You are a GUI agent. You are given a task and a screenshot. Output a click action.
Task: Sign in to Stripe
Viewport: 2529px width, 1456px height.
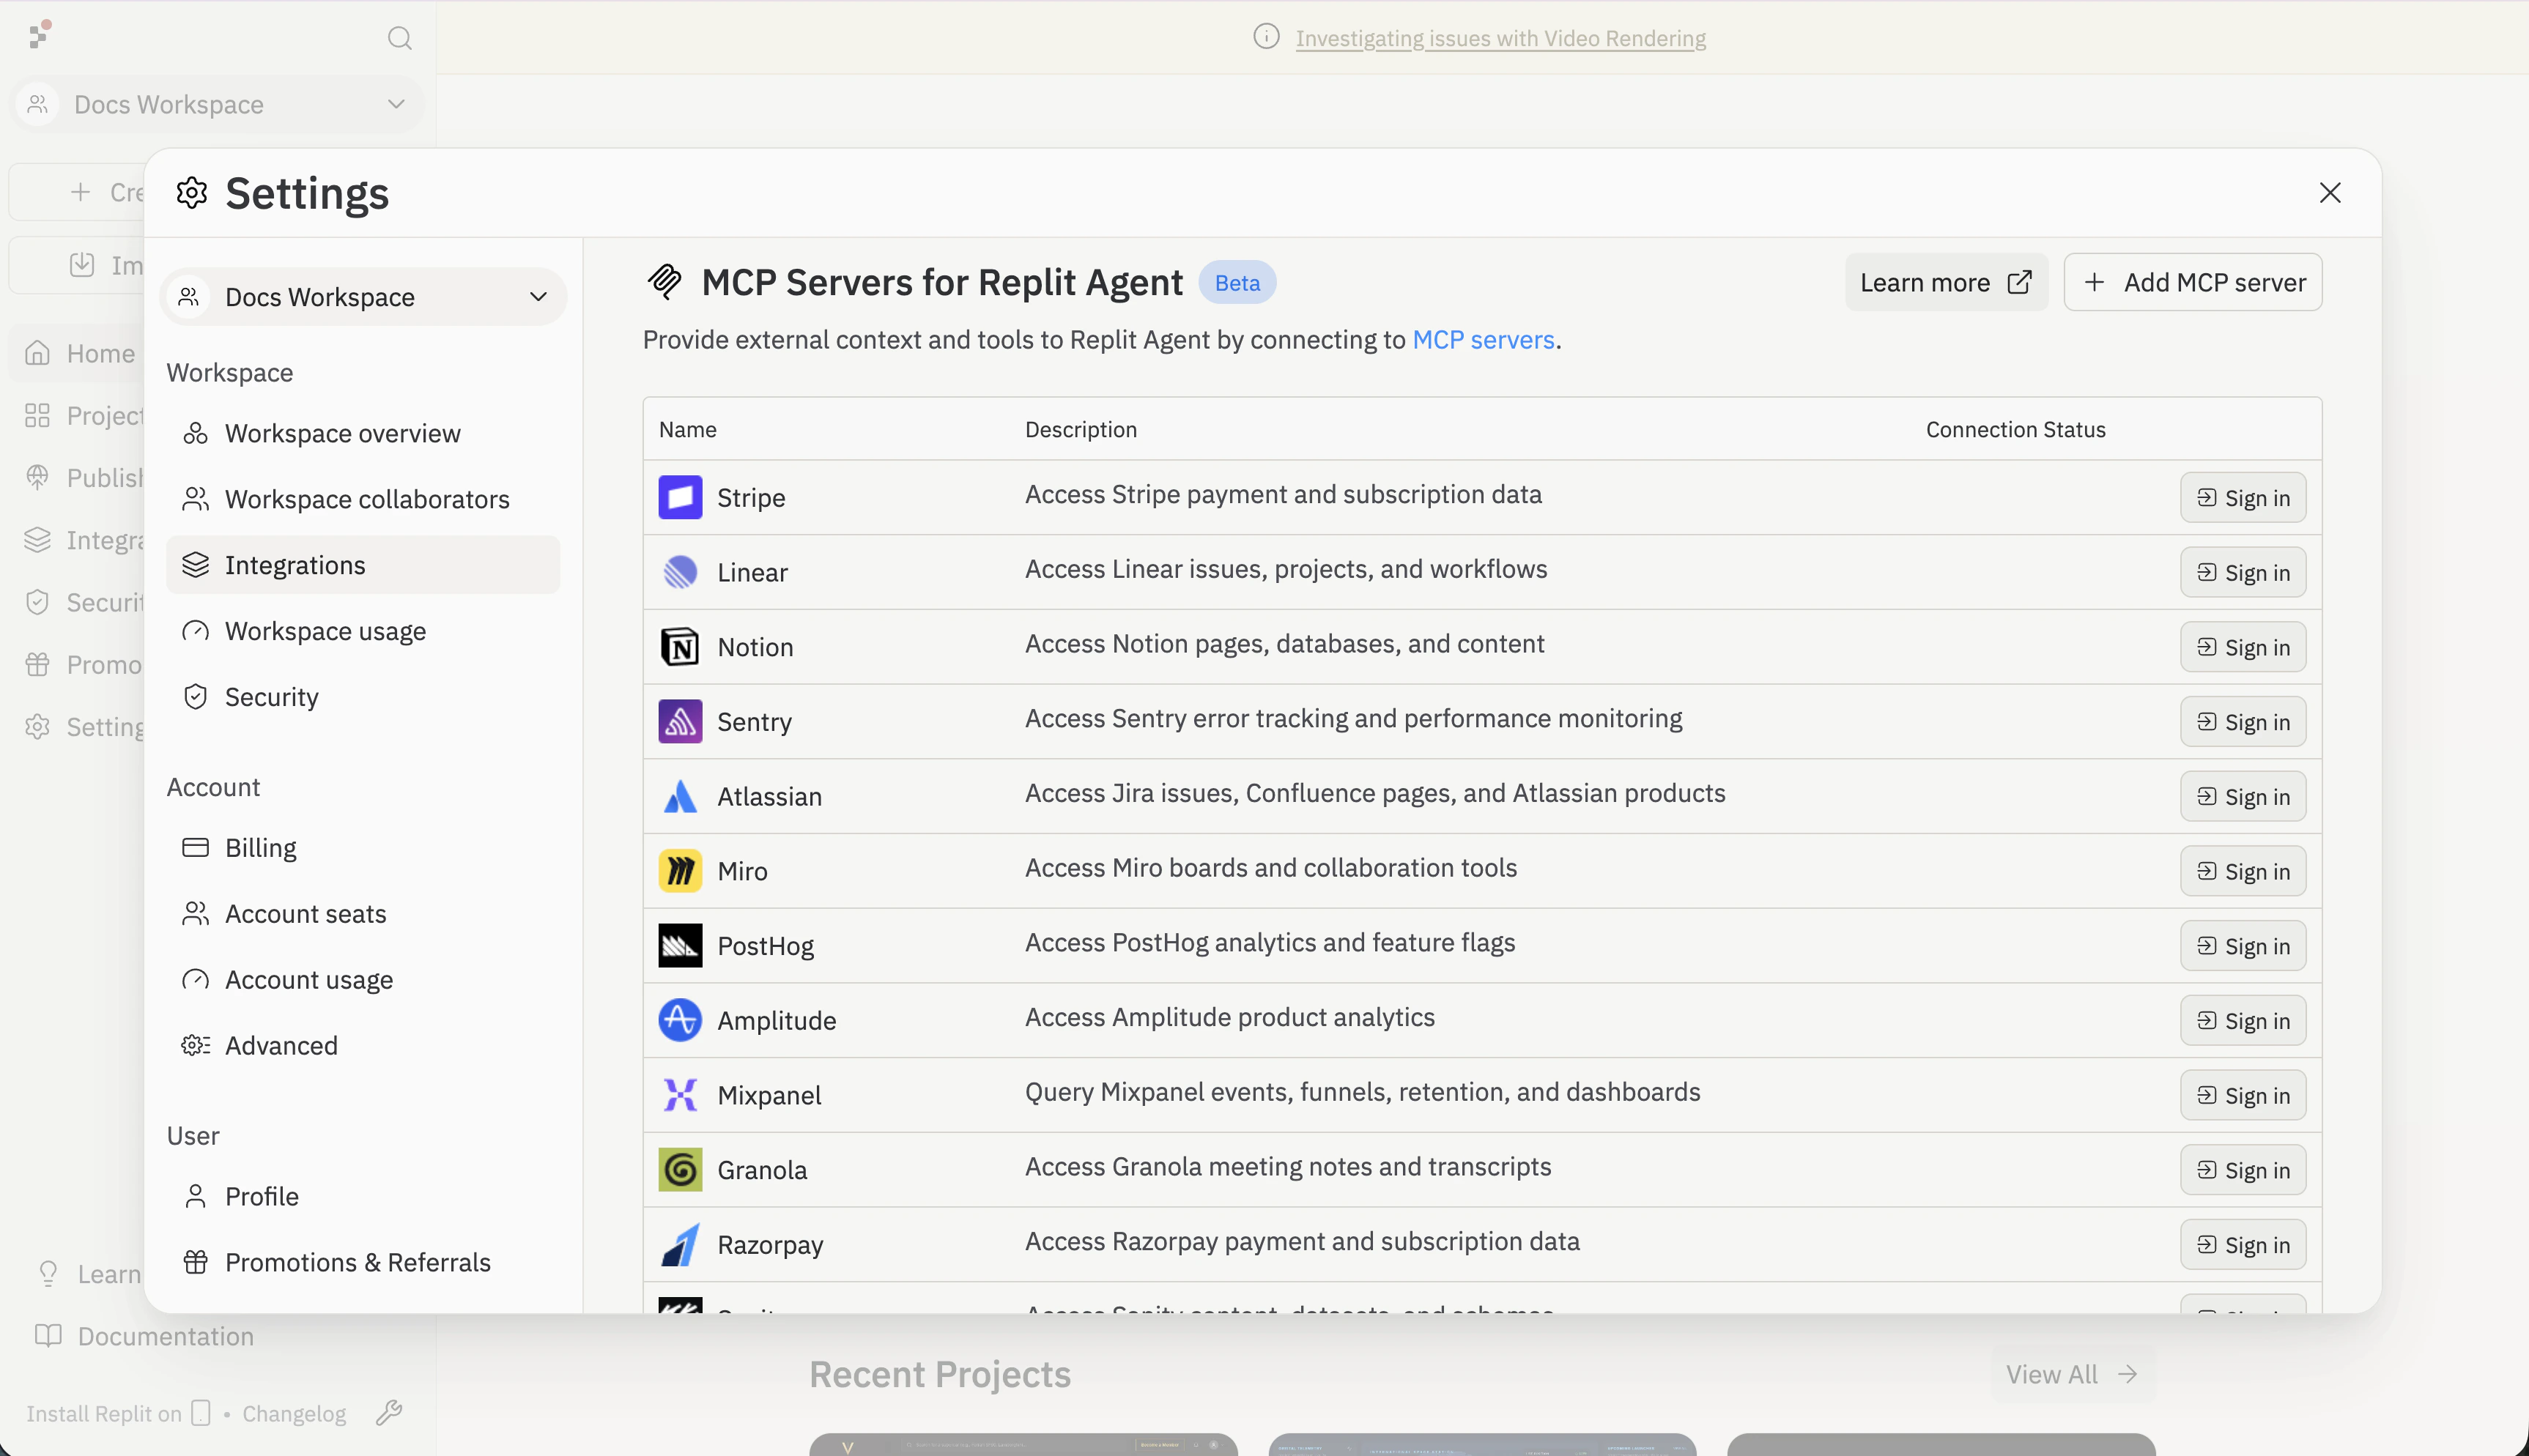(x=2243, y=497)
